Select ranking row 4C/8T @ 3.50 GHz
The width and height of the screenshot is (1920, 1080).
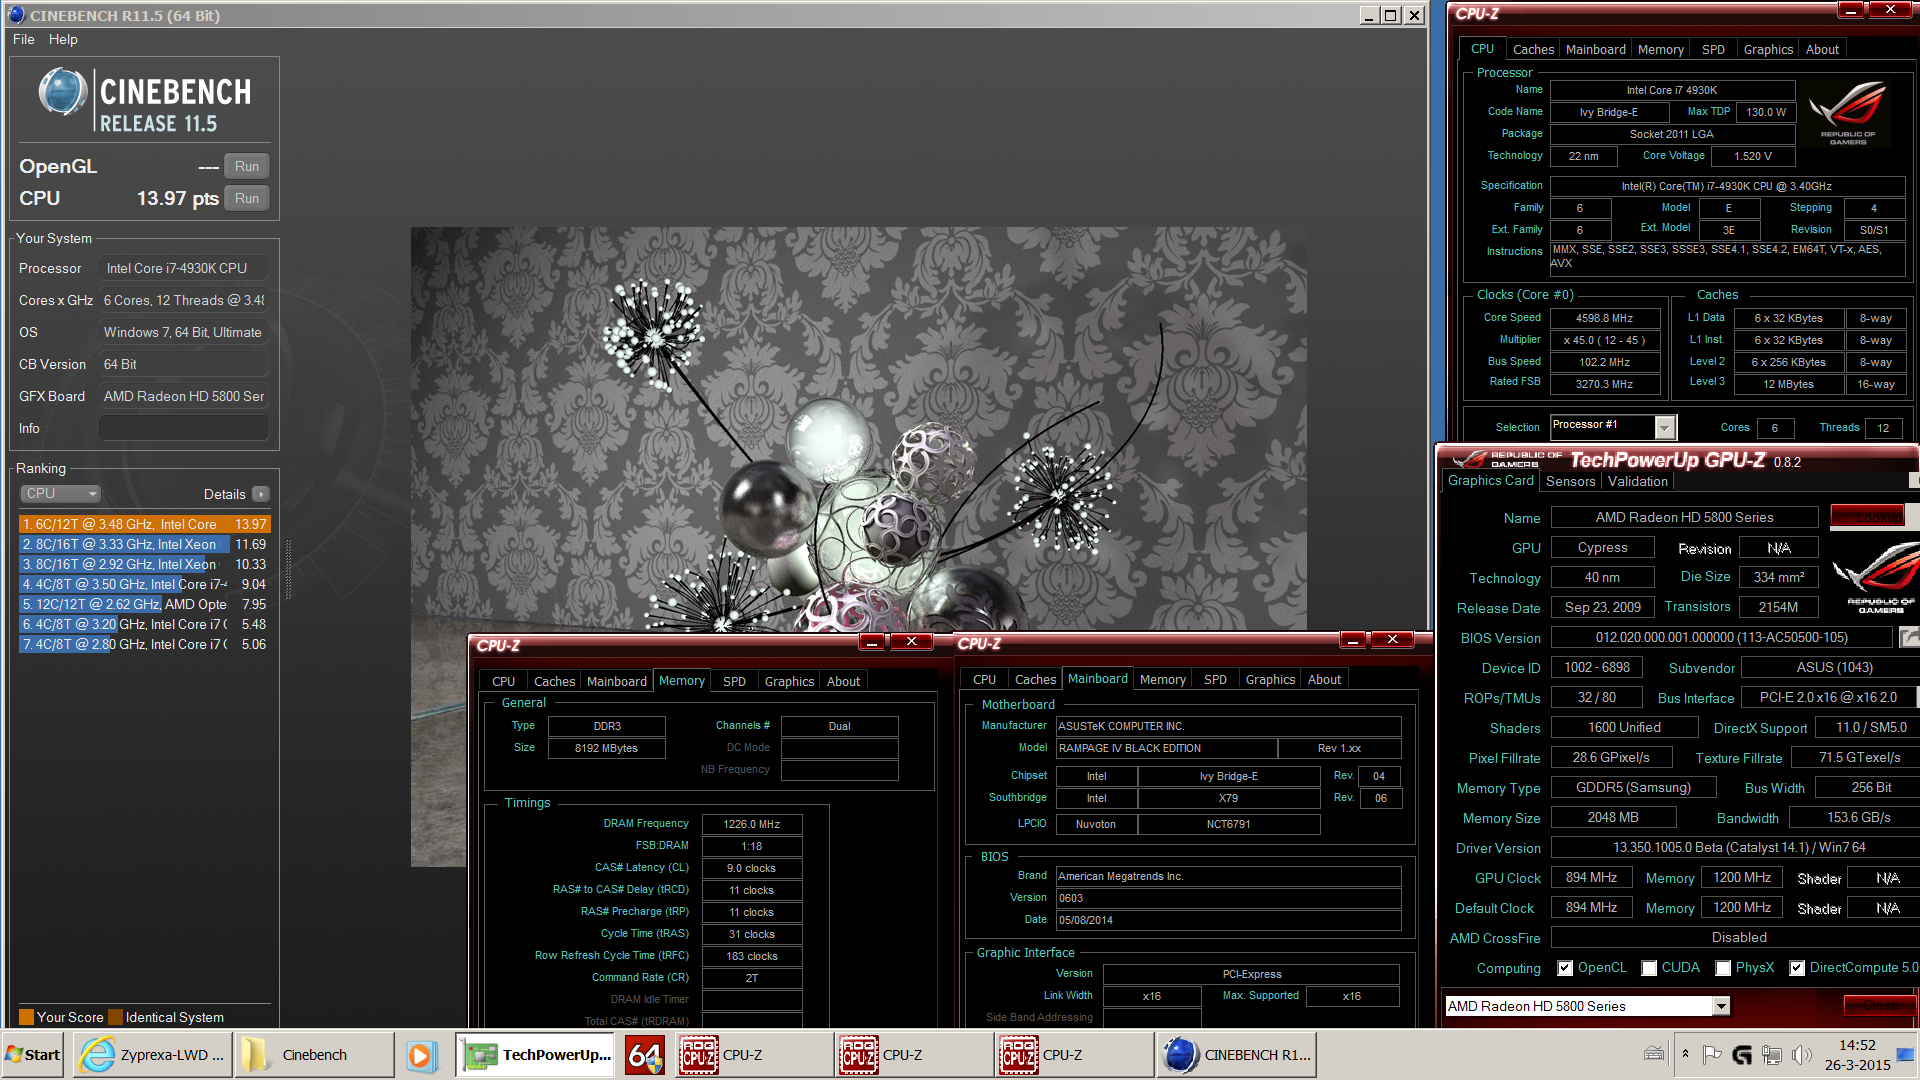tap(144, 584)
